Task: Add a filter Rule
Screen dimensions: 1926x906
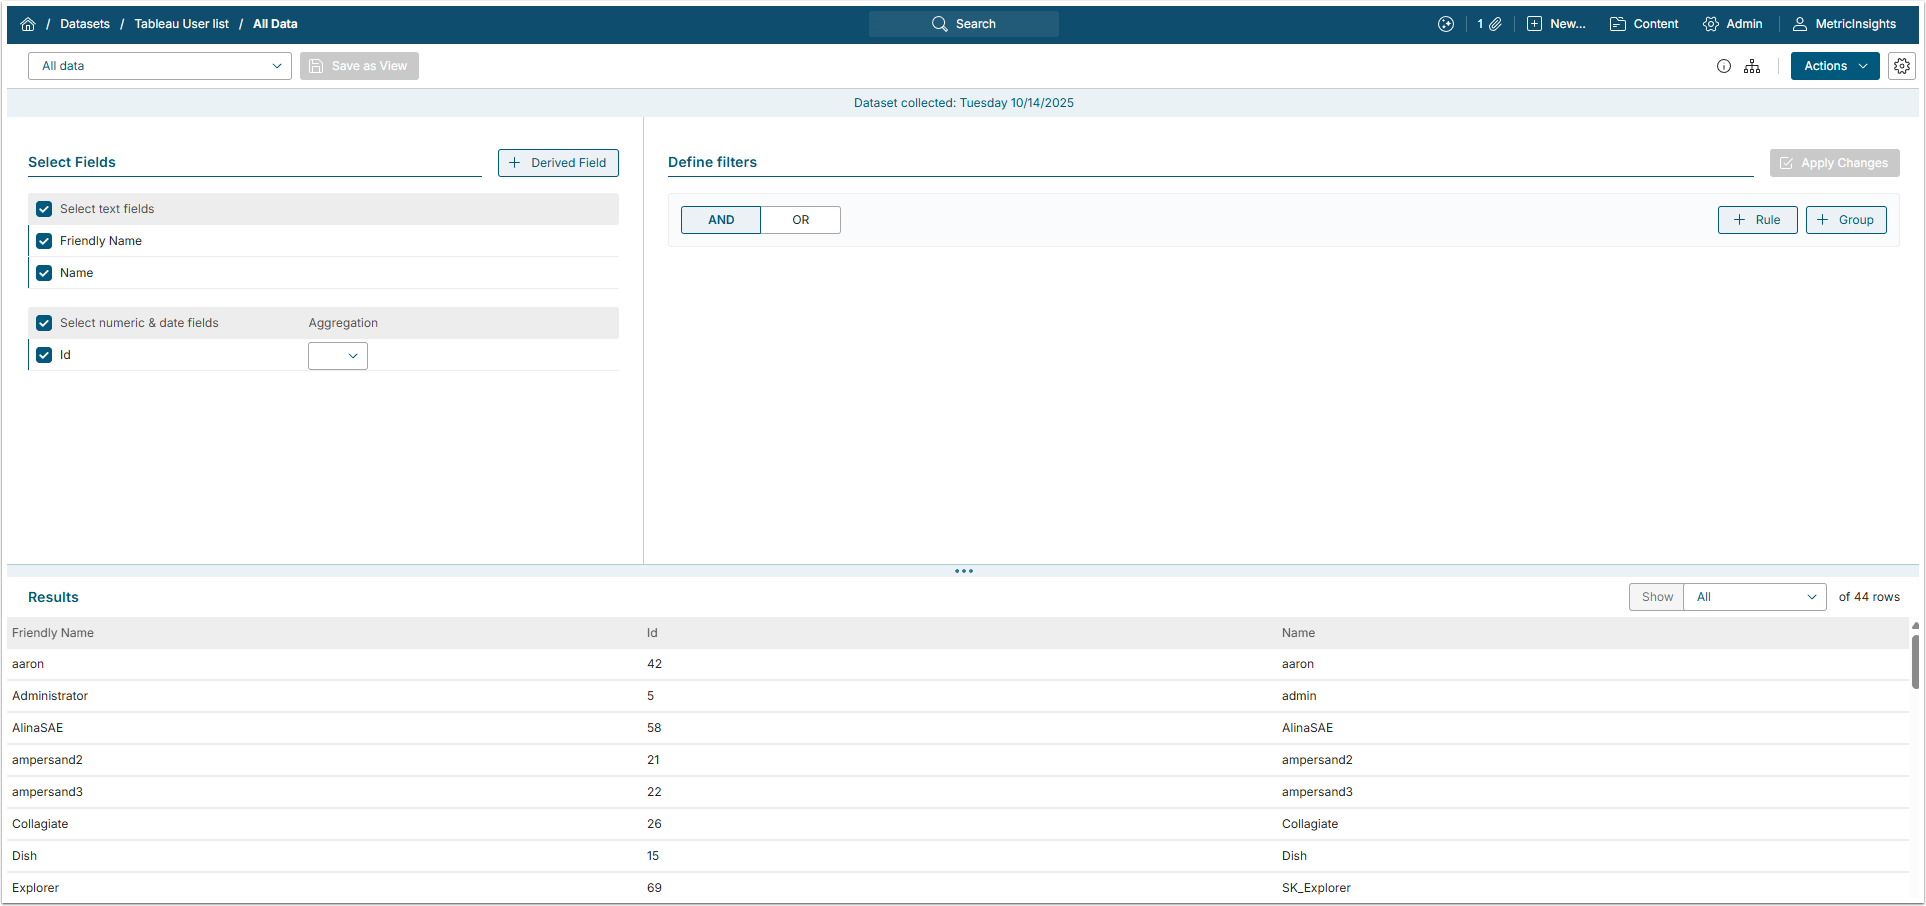Action: click(1757, 220)
